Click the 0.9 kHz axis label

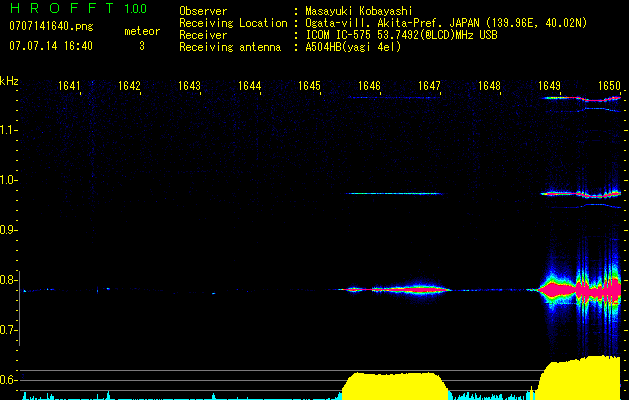[8, 230]
